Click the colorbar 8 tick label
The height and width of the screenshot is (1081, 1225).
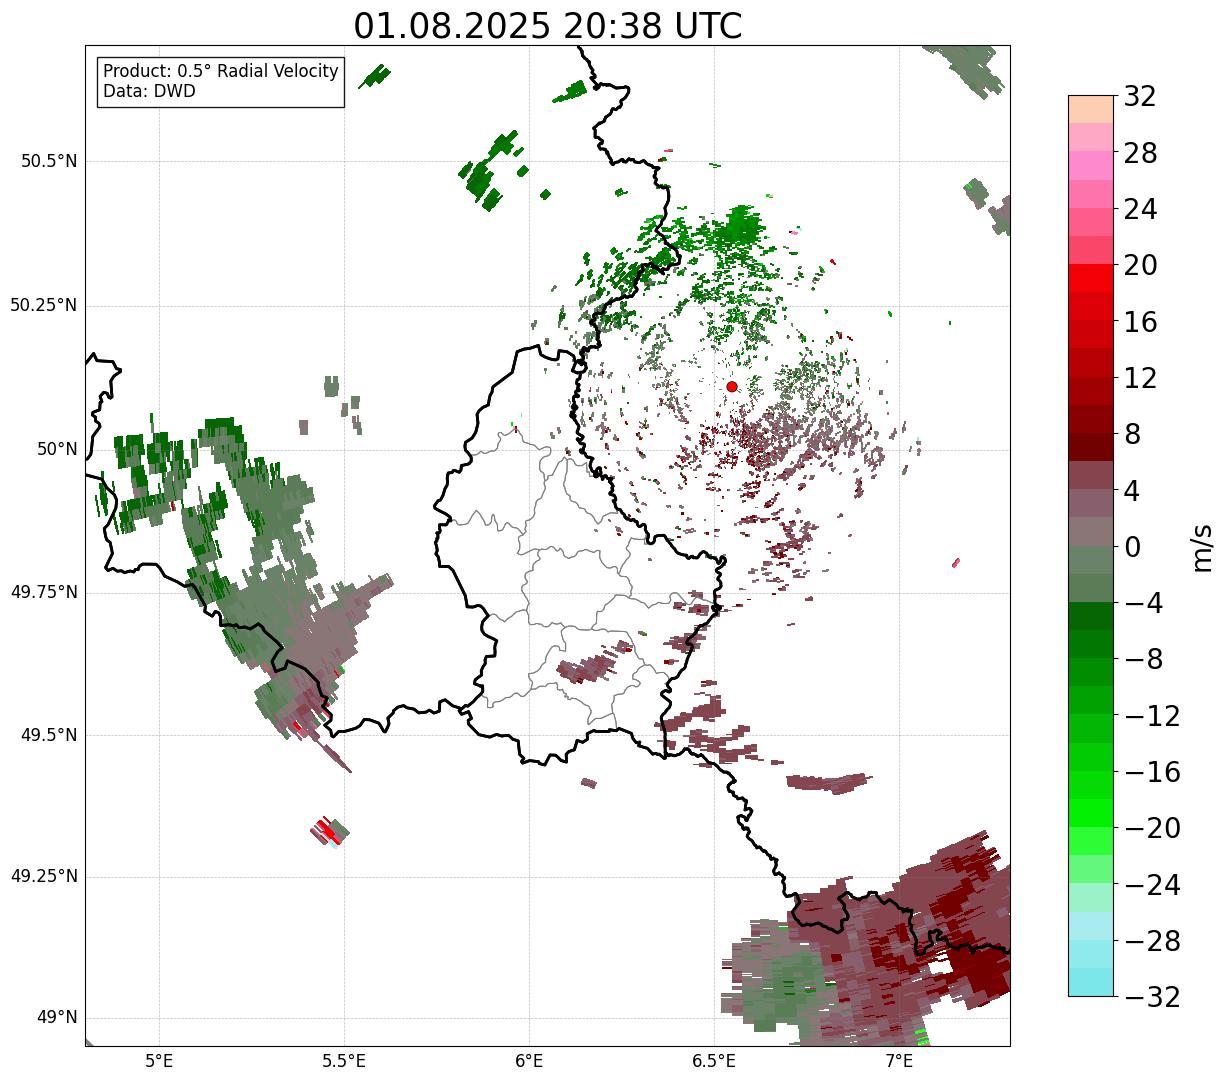coord(1132,434)
